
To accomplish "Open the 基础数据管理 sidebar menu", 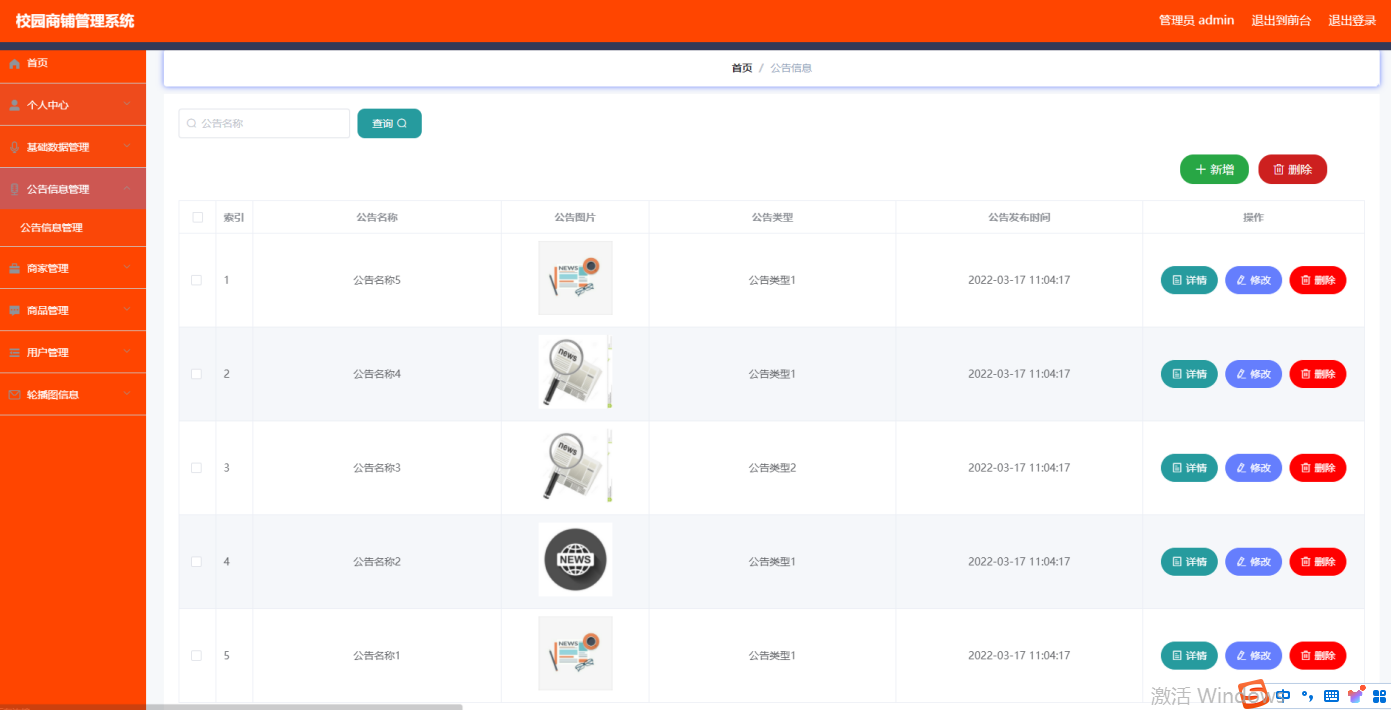I will click(x=73, y=147).
